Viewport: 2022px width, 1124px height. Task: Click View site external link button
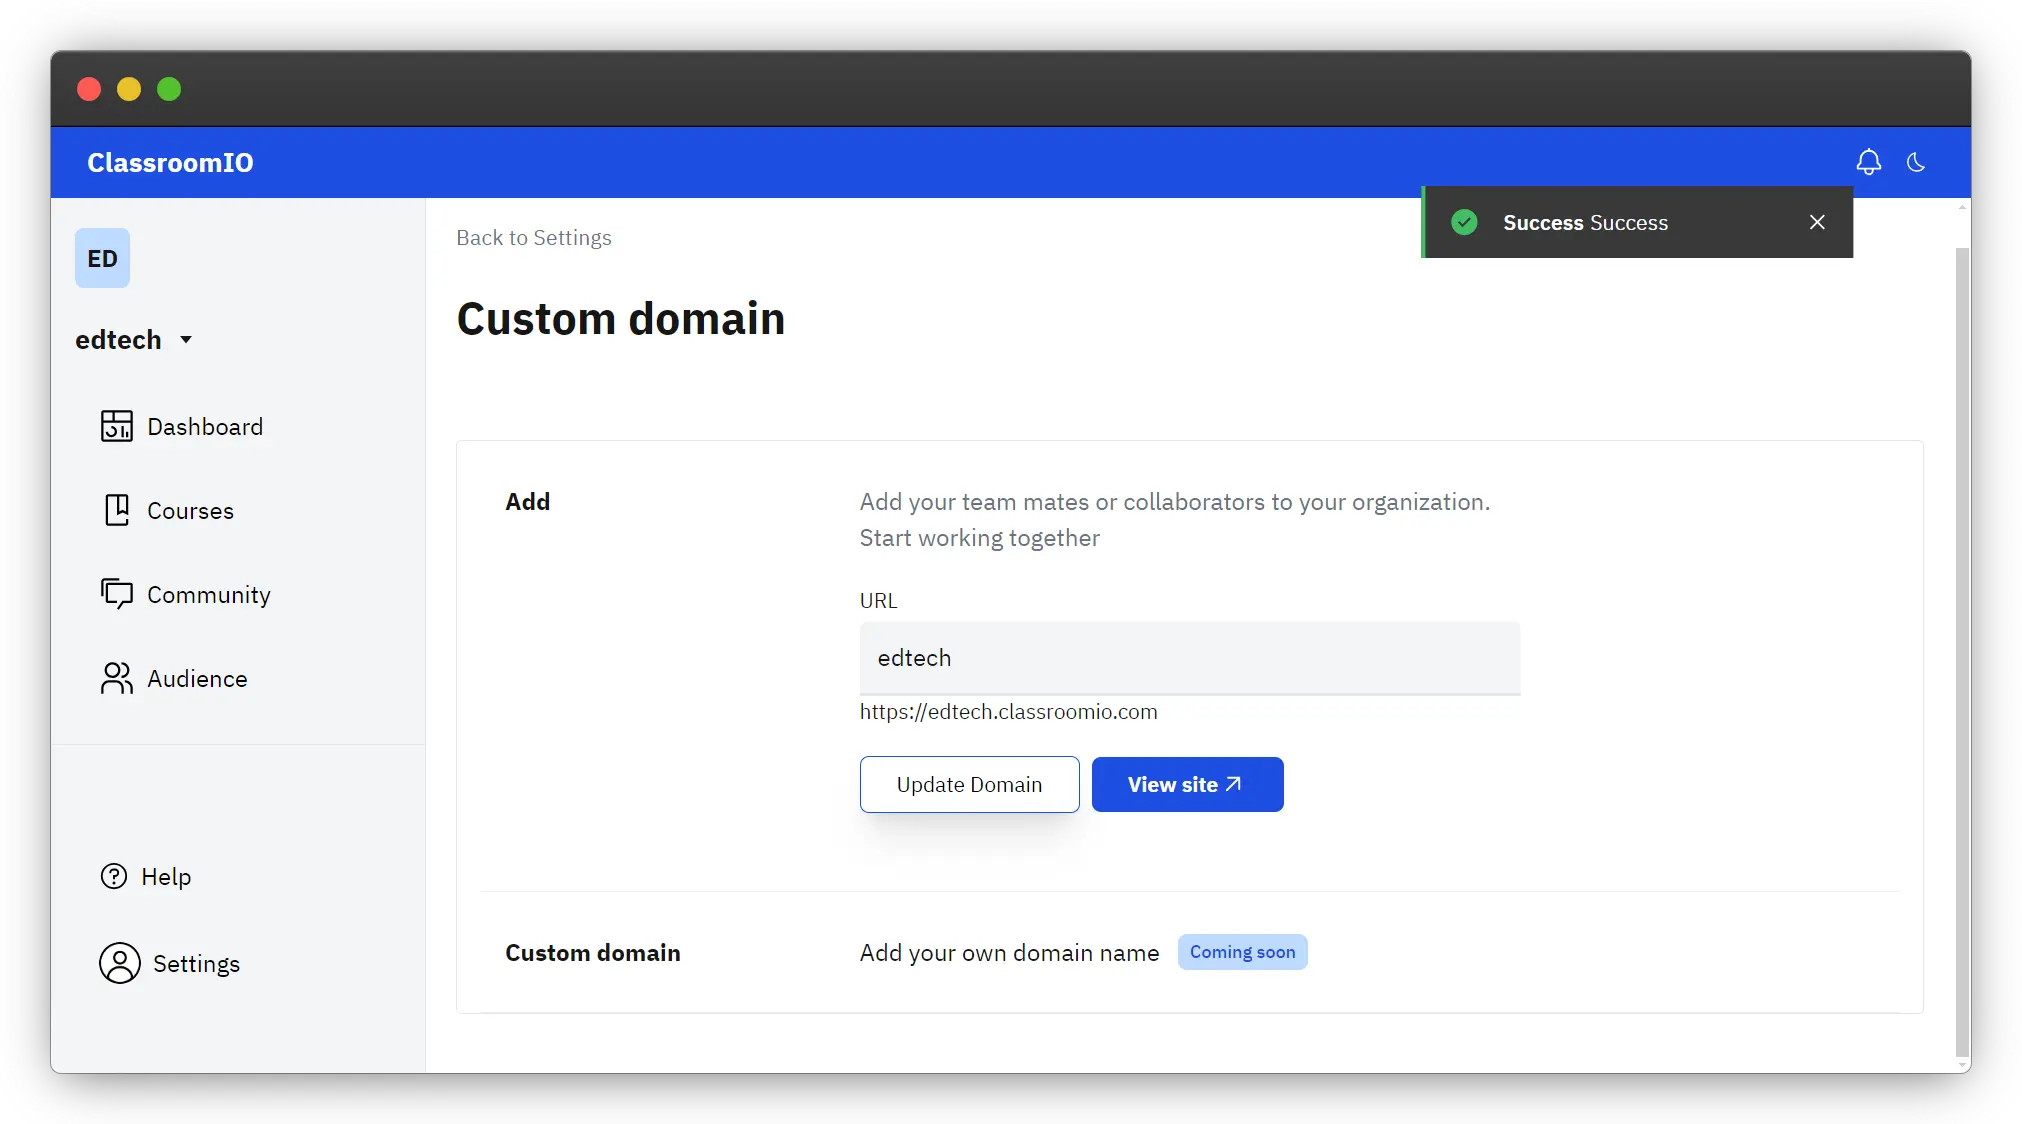(x=1186, y=783)
